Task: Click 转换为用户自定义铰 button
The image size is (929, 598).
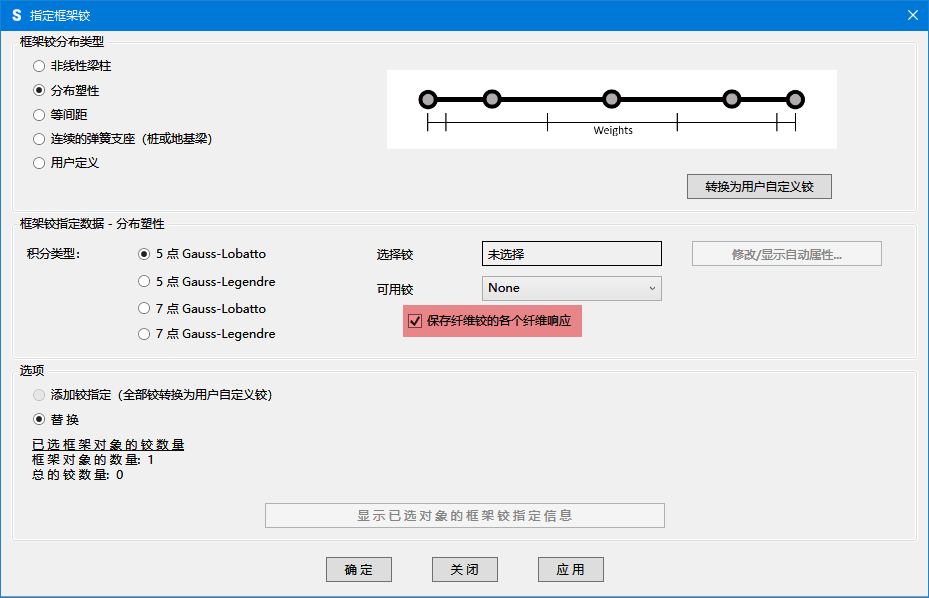Action: click(x=759, y=187)
